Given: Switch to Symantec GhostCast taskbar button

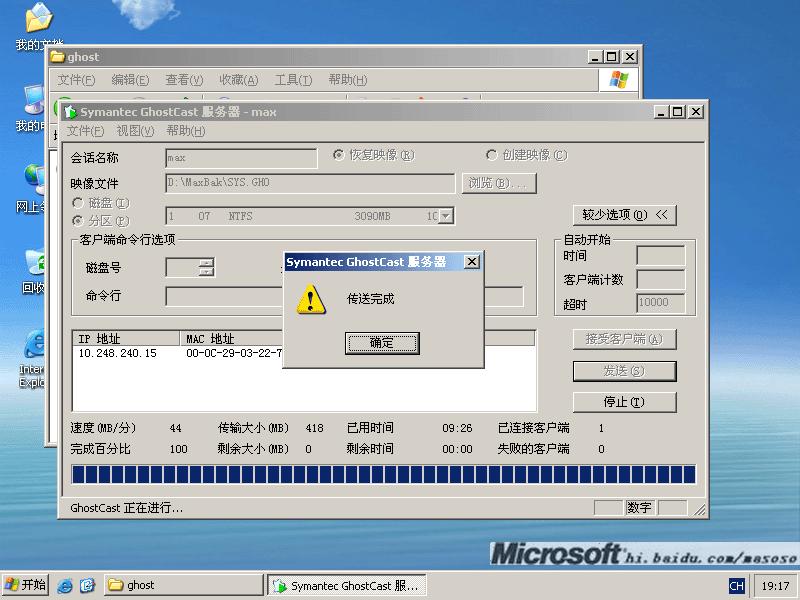Looking at the screenshot, I should [346, 586].
